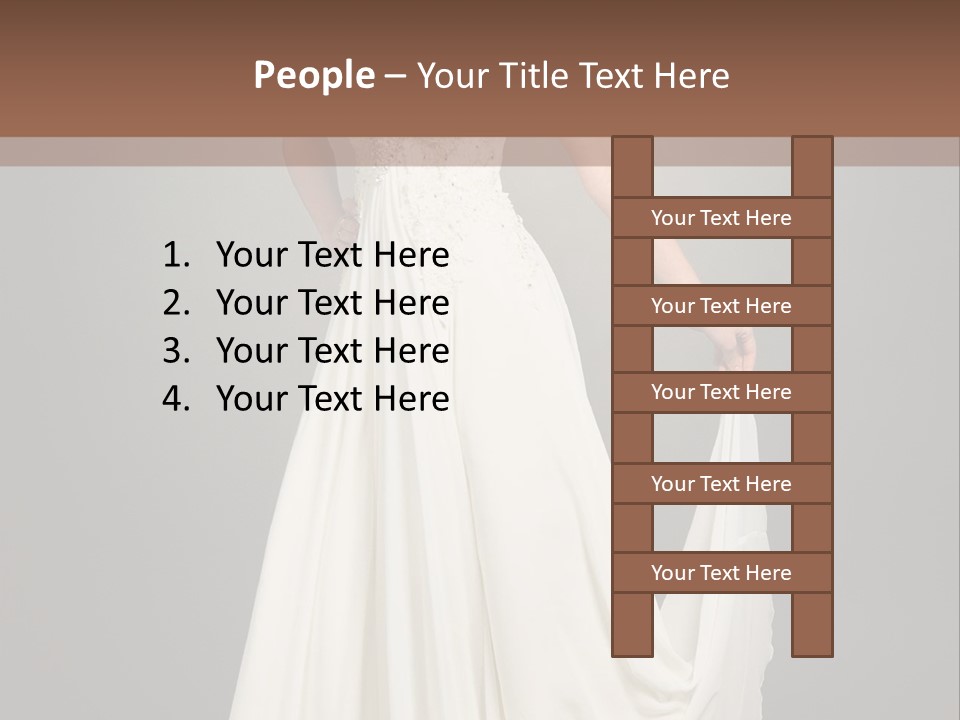
Task: Select list item 4 Your Text Here
Action: click(333, 399)
